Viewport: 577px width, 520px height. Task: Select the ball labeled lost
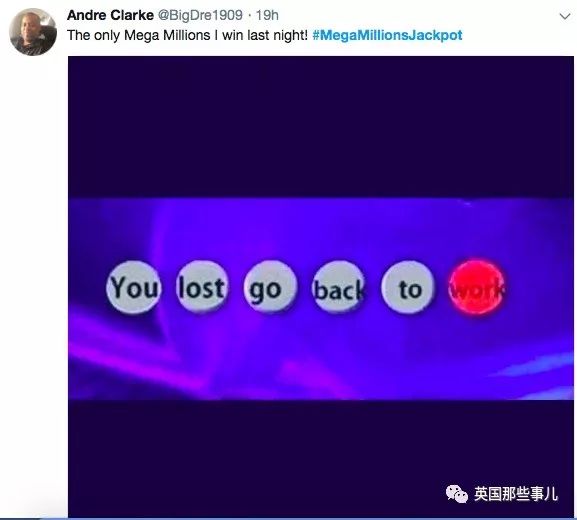click(202, 287)
